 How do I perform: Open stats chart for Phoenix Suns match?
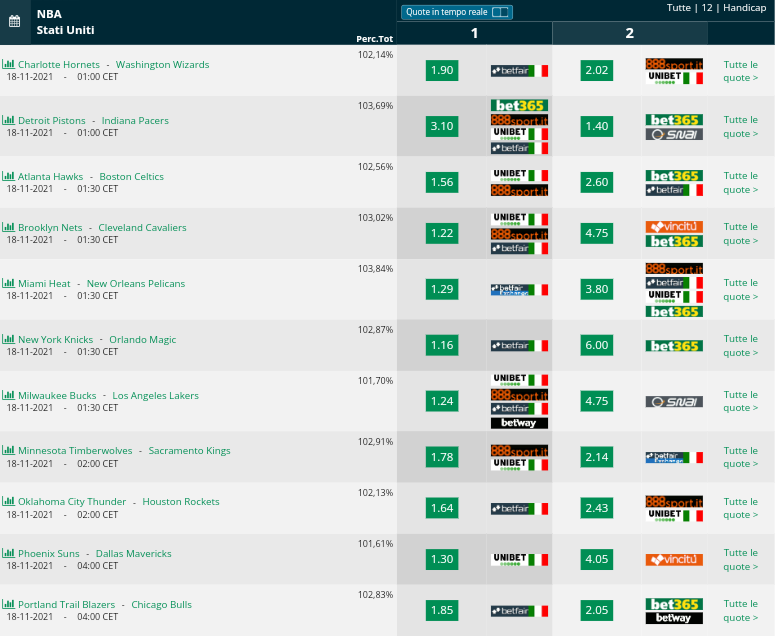pyautogui.click(x=8, y=553)
